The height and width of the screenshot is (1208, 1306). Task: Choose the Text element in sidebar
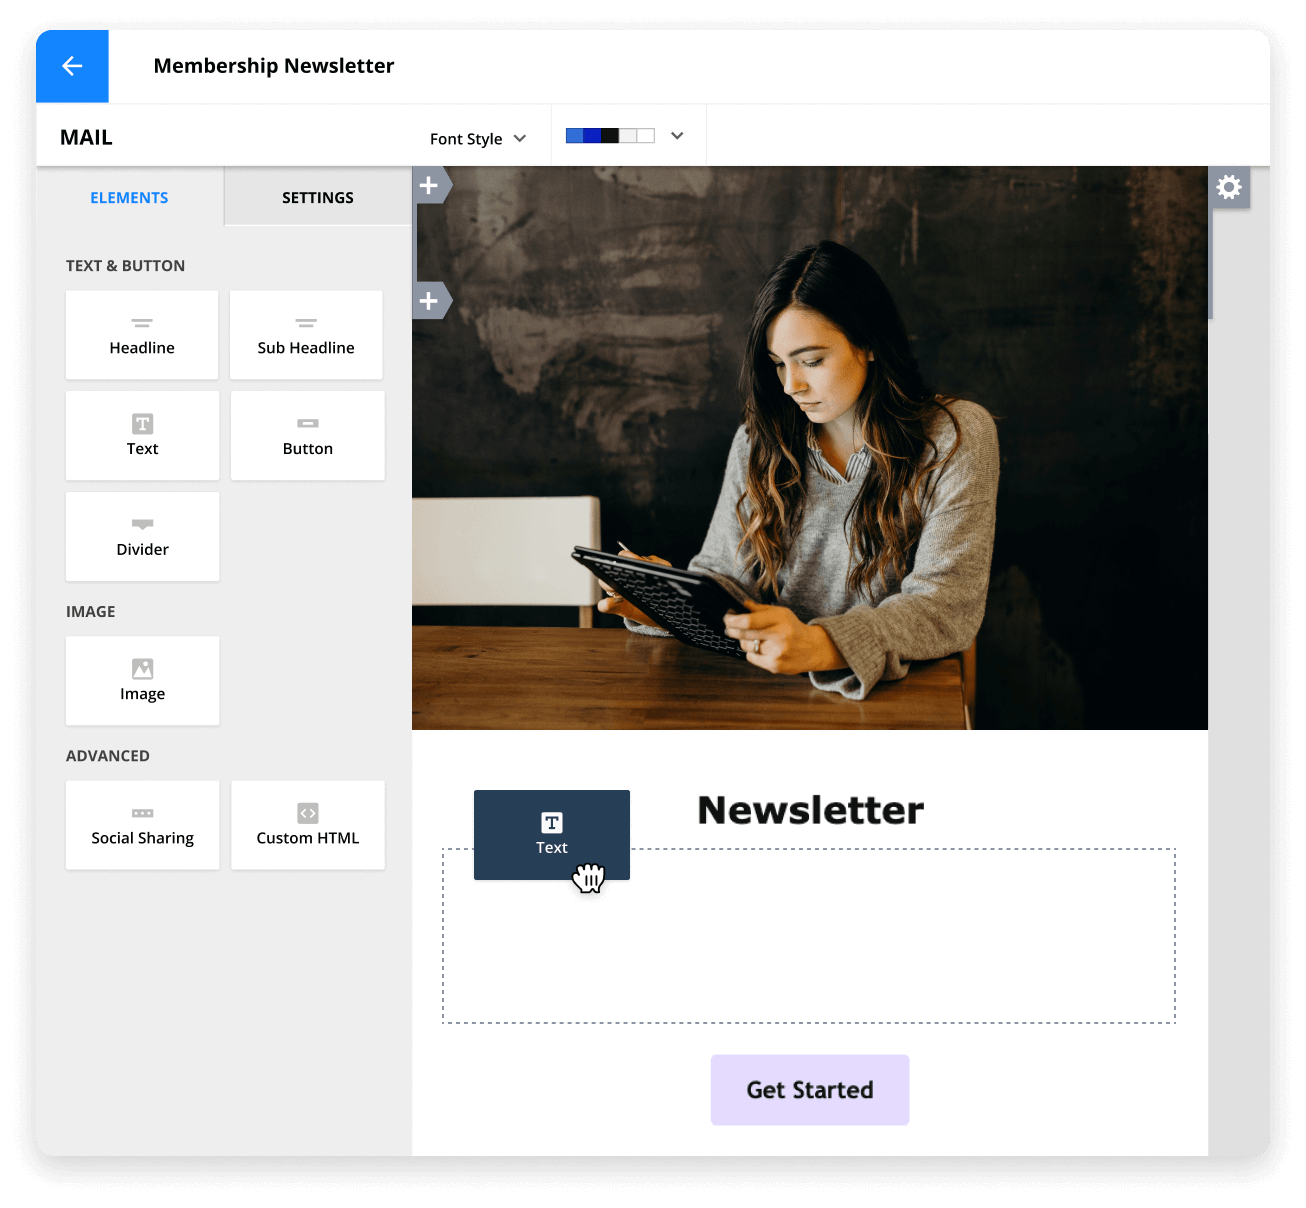142,436
